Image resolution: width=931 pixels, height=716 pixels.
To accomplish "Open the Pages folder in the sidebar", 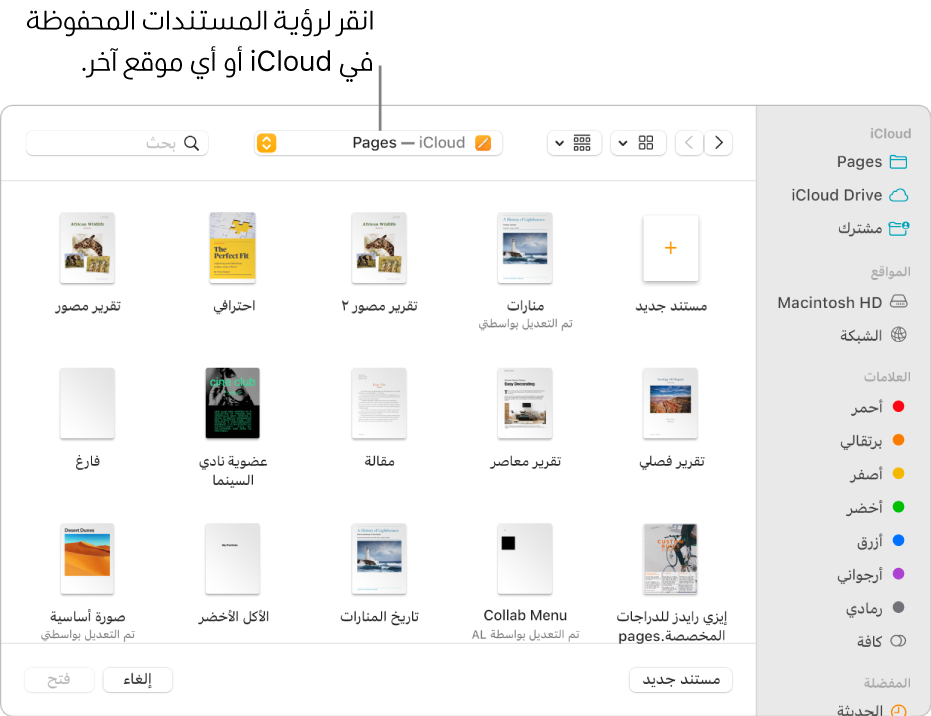I will click(x=872, y=161).
